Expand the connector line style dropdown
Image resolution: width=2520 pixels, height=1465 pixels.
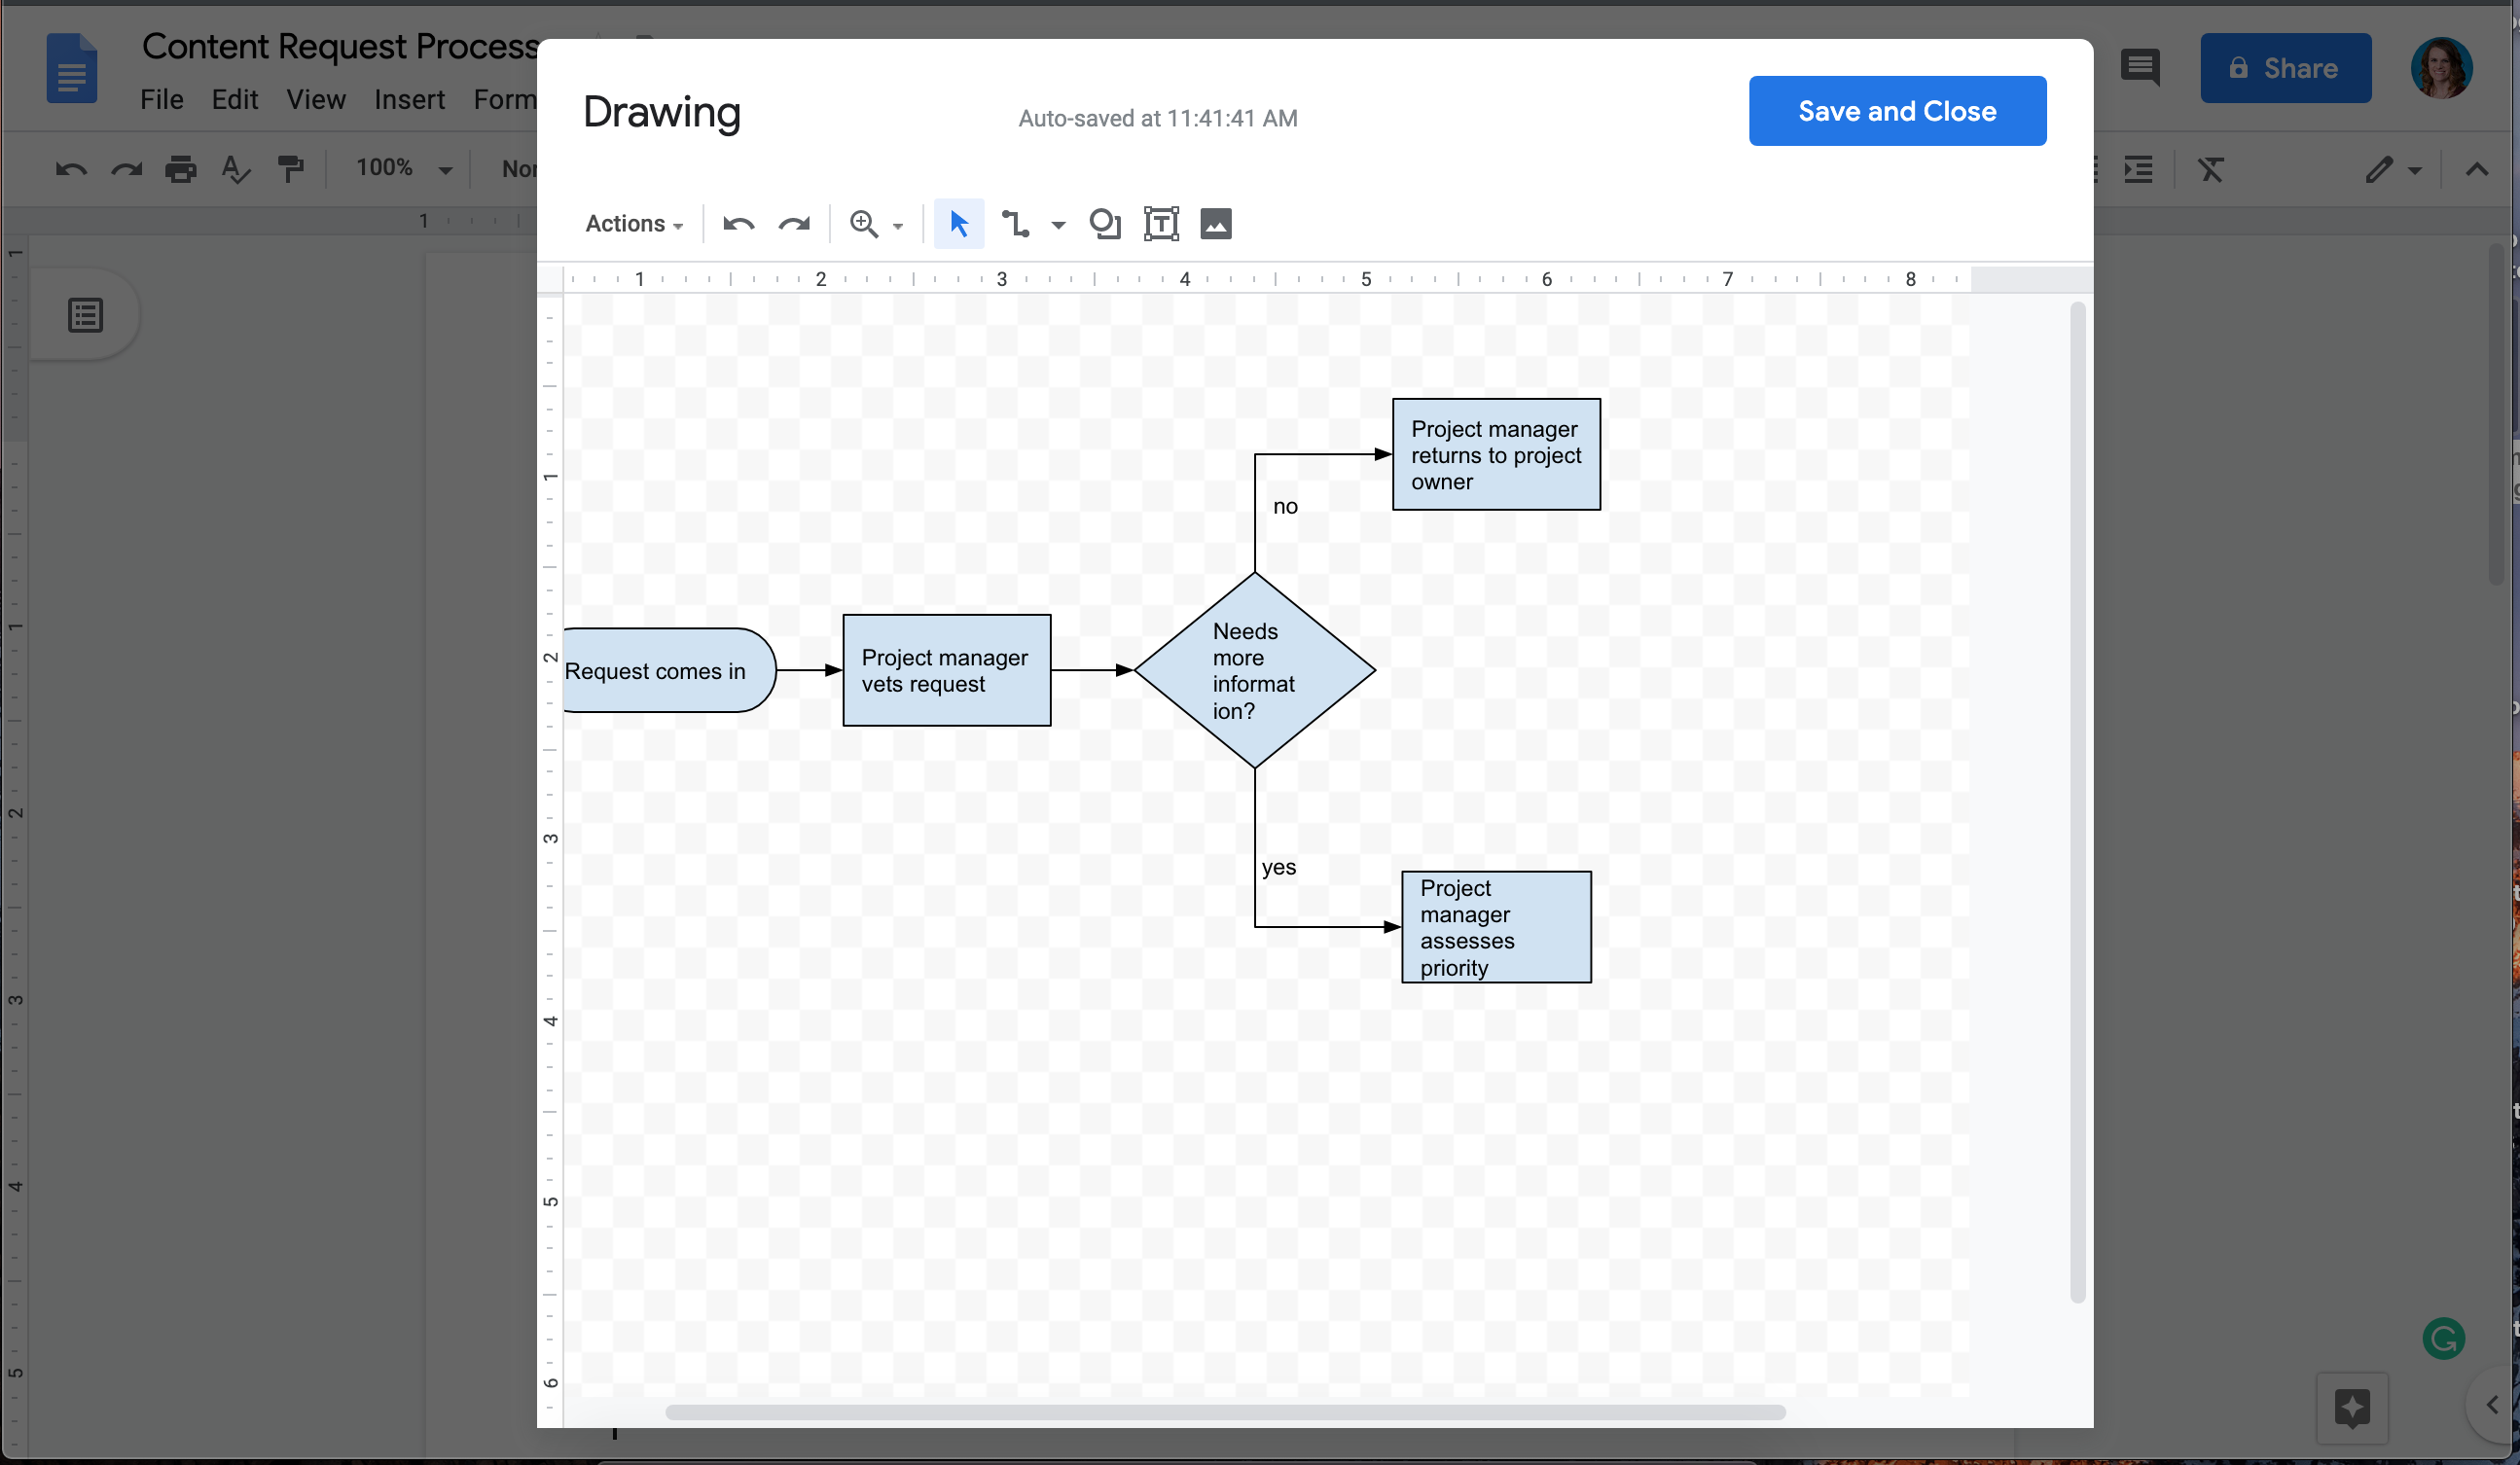pyautogui.click(x=1054, y=223)
